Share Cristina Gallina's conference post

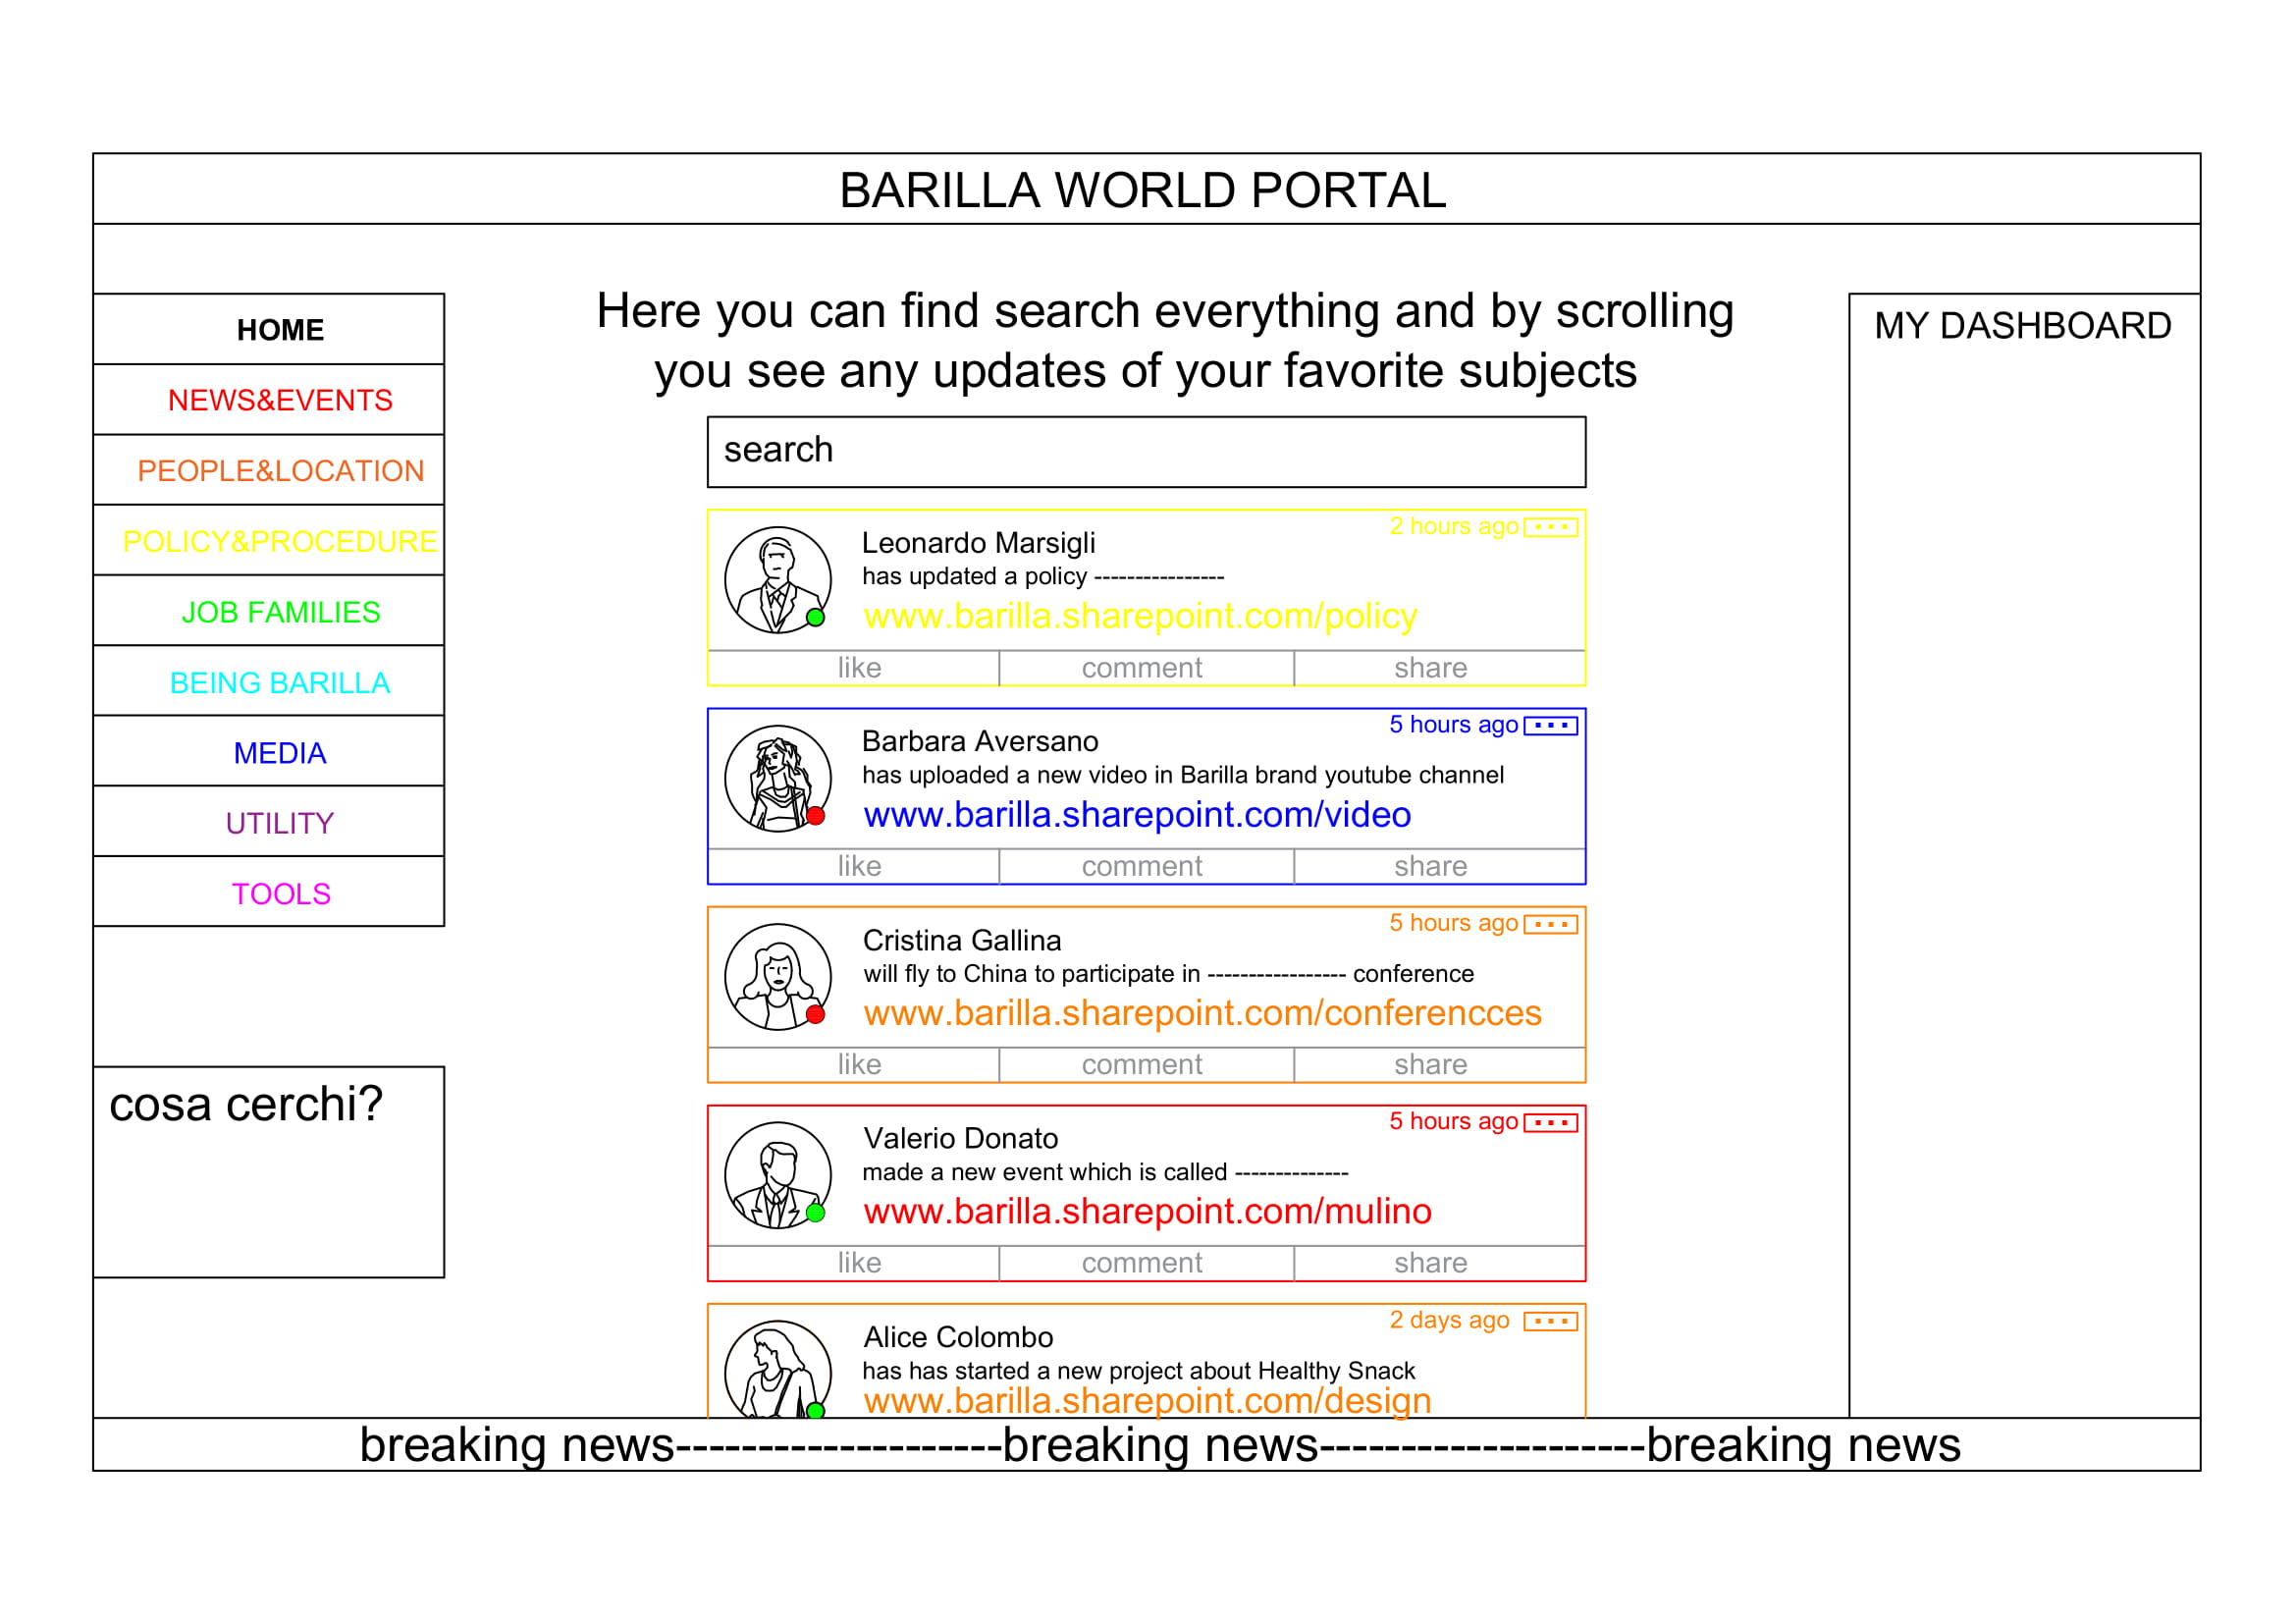click(1430, 1064)
